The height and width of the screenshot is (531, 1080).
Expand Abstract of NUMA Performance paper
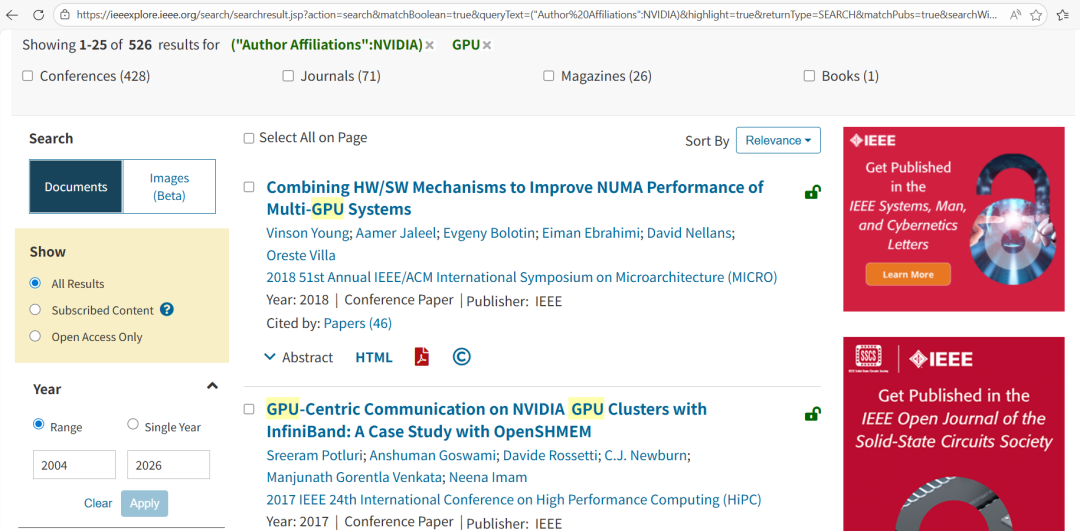point(299,357)
